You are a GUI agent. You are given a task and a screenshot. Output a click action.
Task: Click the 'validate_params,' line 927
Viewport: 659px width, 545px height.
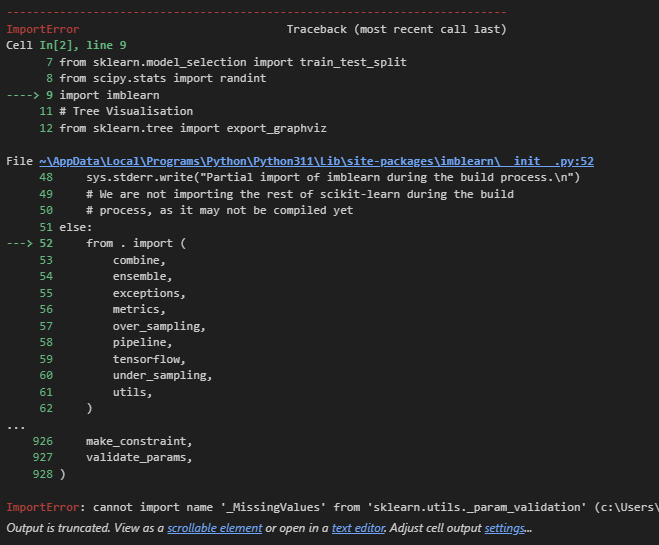tap(139, 457)
